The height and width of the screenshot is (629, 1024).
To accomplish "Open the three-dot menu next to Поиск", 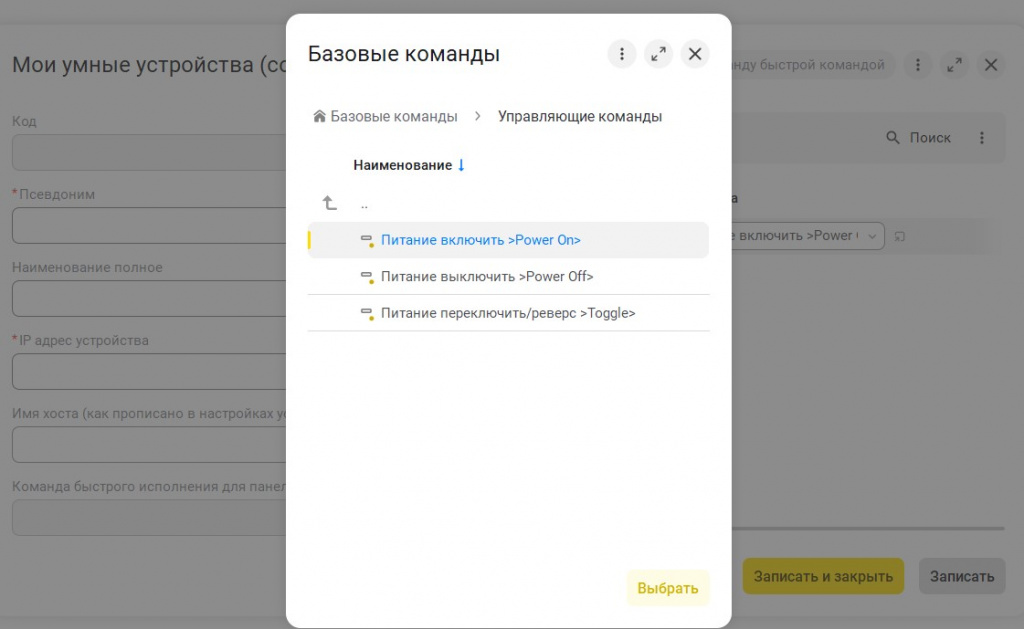I will [x=982, y=138].
